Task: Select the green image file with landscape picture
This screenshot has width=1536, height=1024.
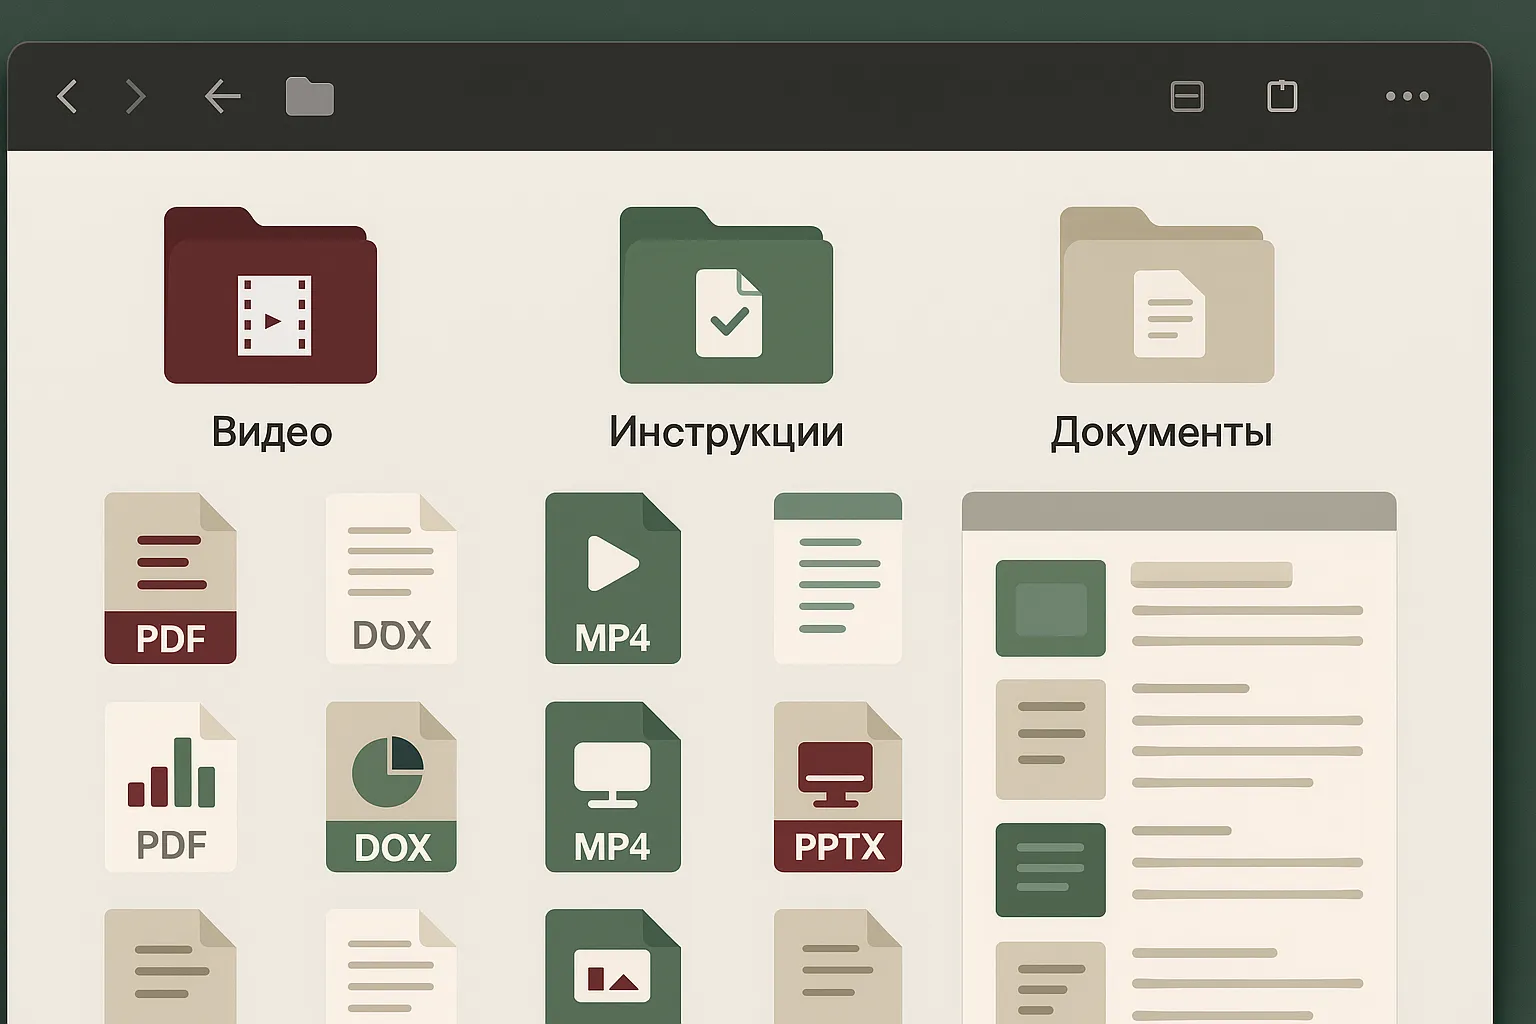Action: coord(613,967)
